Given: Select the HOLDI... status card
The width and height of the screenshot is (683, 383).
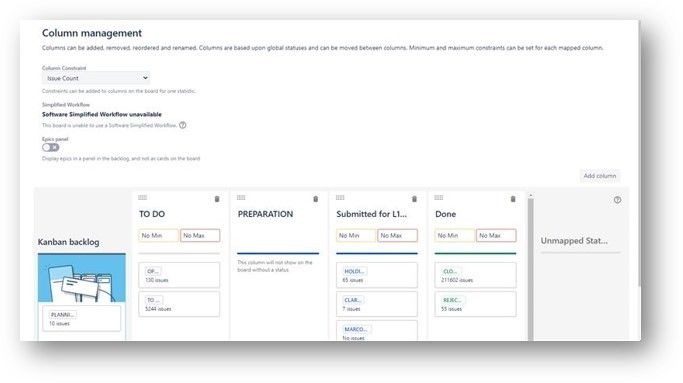Looking at the screenshot, I should tap(377, 275).
